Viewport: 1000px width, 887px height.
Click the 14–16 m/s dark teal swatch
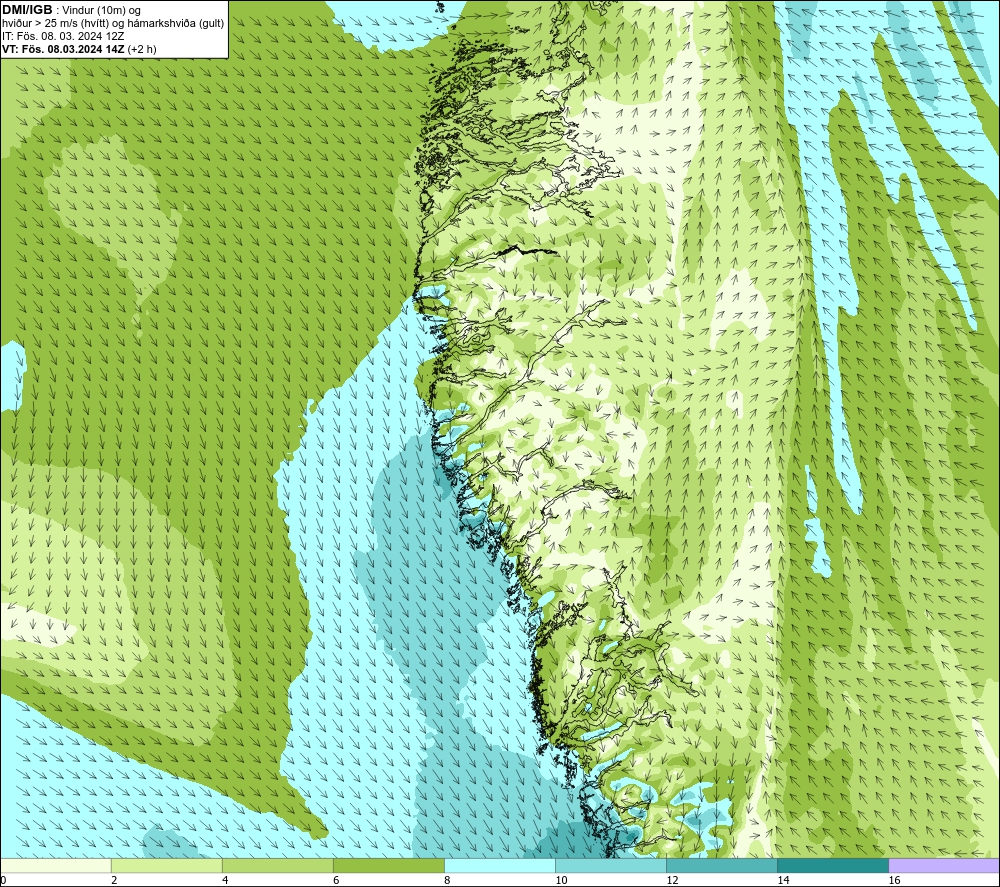[x=833, y=865]
